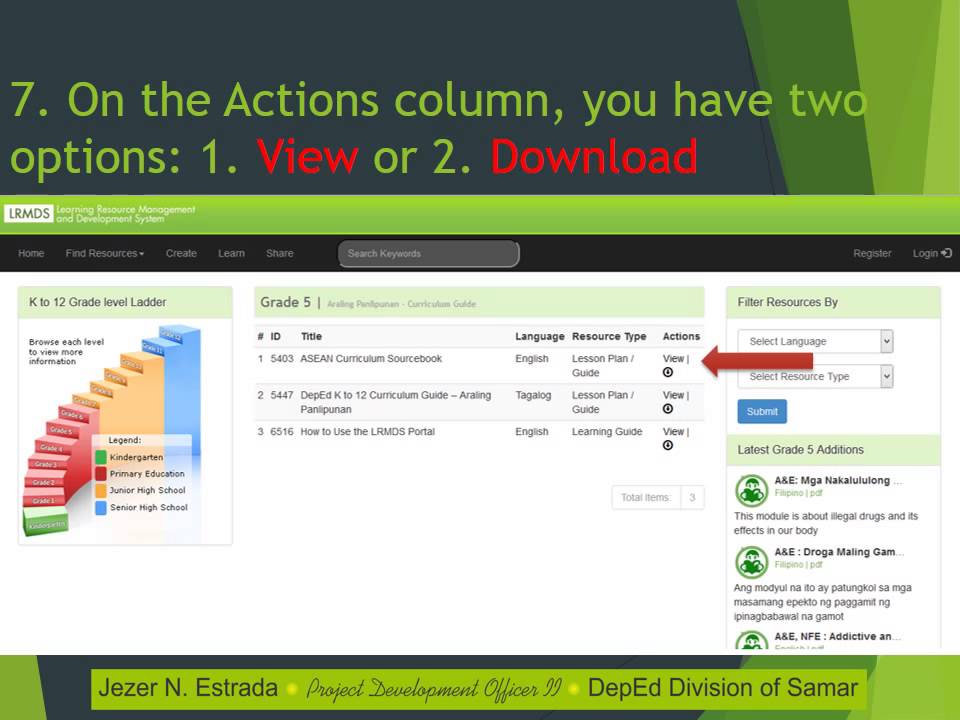Image resolution: width=960 pixels, height=720 pixels.
Task: Click ID 5447 cell
Action: click(282, 395)
